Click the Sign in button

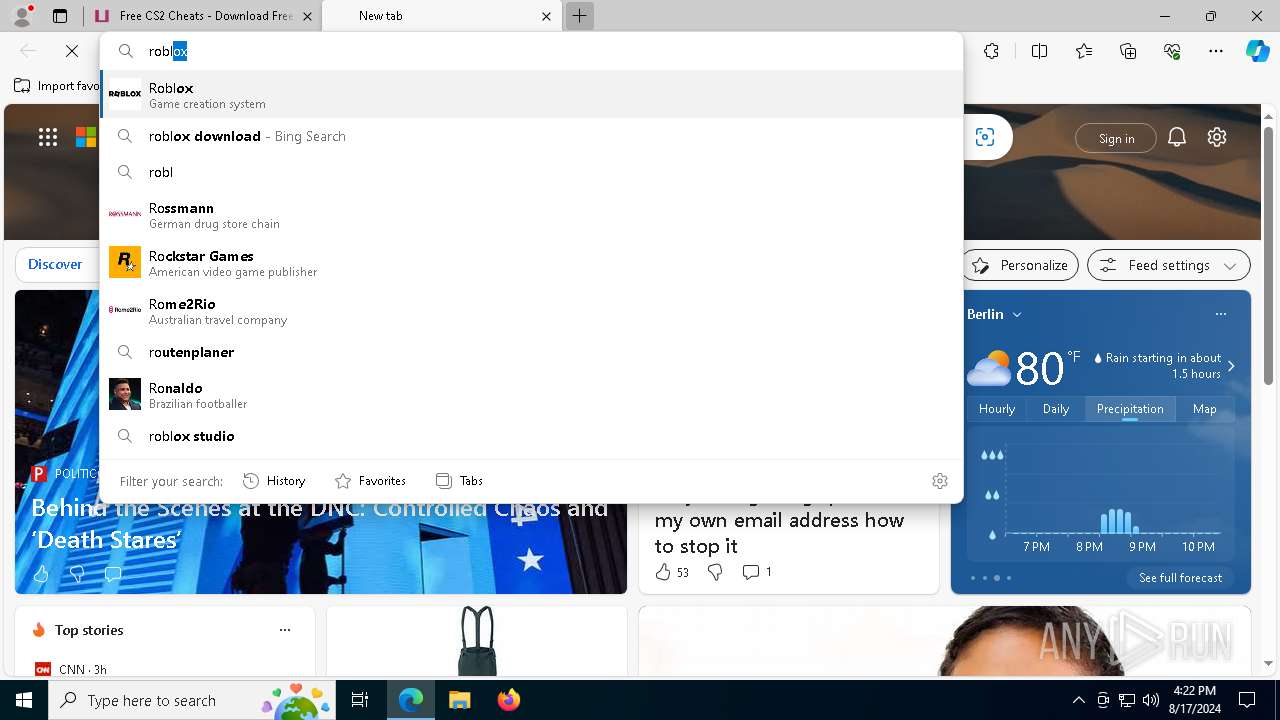pos(1116,138)
